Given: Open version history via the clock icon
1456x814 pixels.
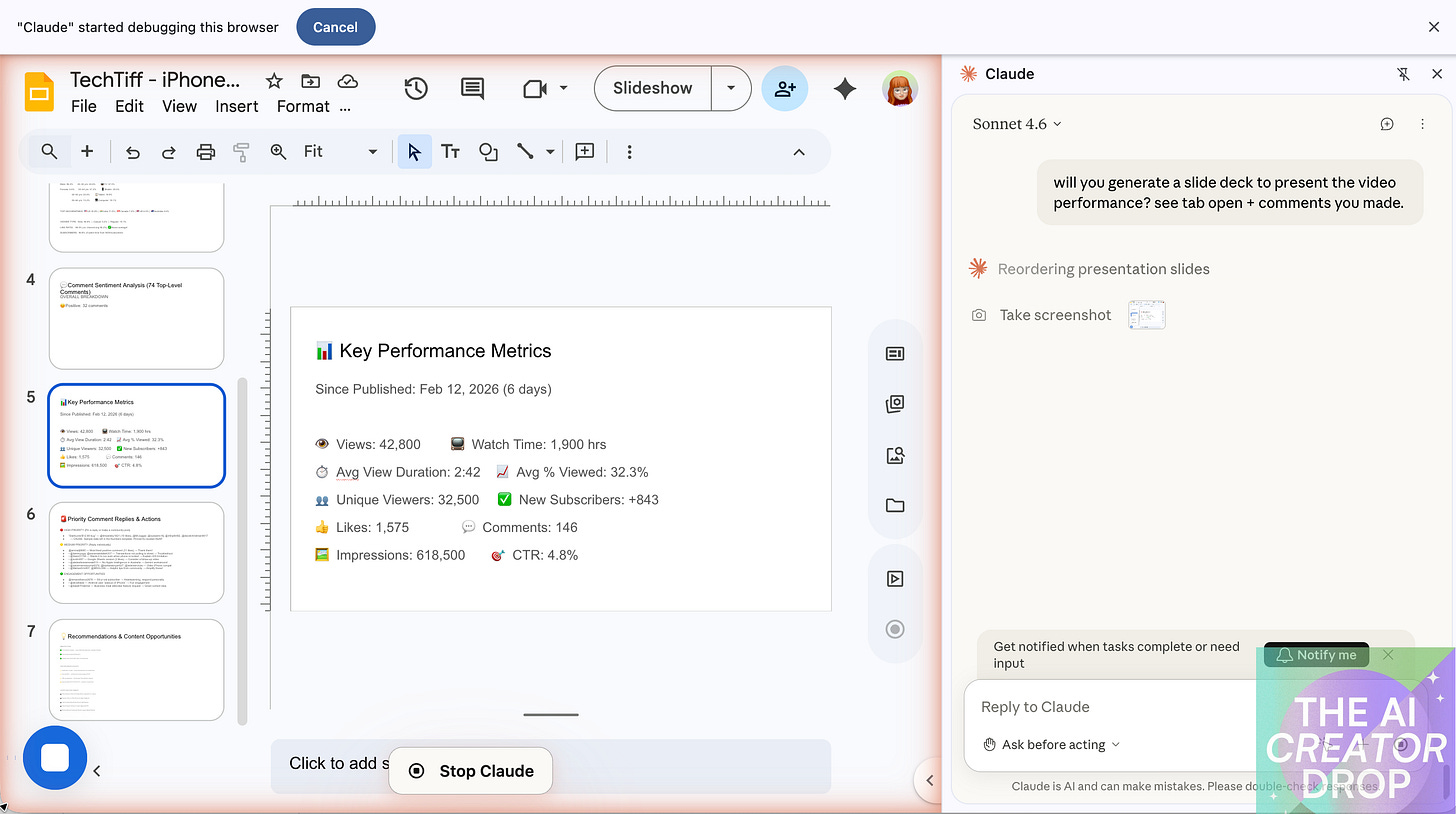Looking at the screenshot, I should coord(416,88).
